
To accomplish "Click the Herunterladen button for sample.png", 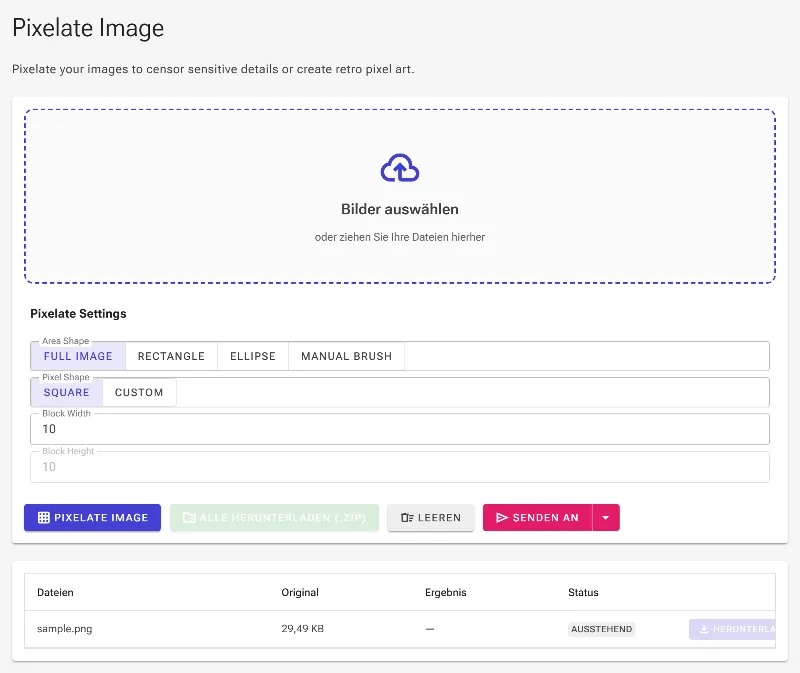I will (x=732, y=629).
